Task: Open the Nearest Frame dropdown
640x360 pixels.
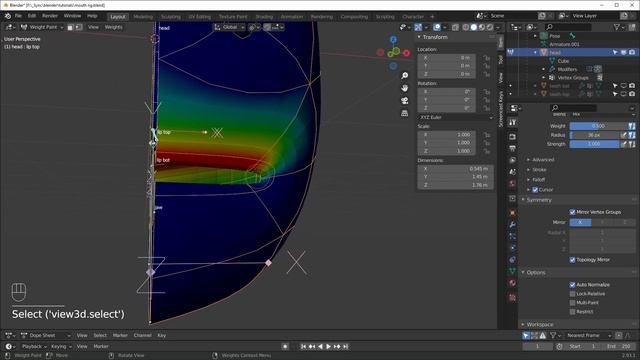Action: (x=589, y=336)
